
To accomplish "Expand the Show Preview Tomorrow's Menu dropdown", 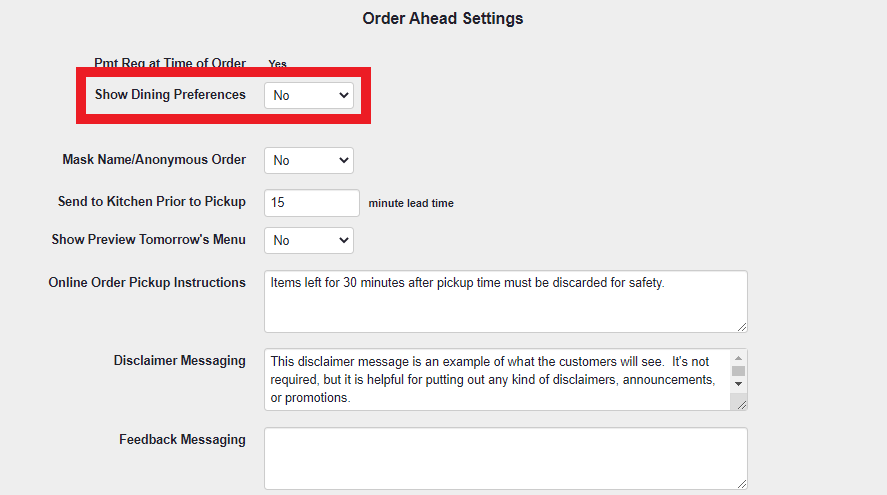I will pyautogui.click(x=308, y=240).
